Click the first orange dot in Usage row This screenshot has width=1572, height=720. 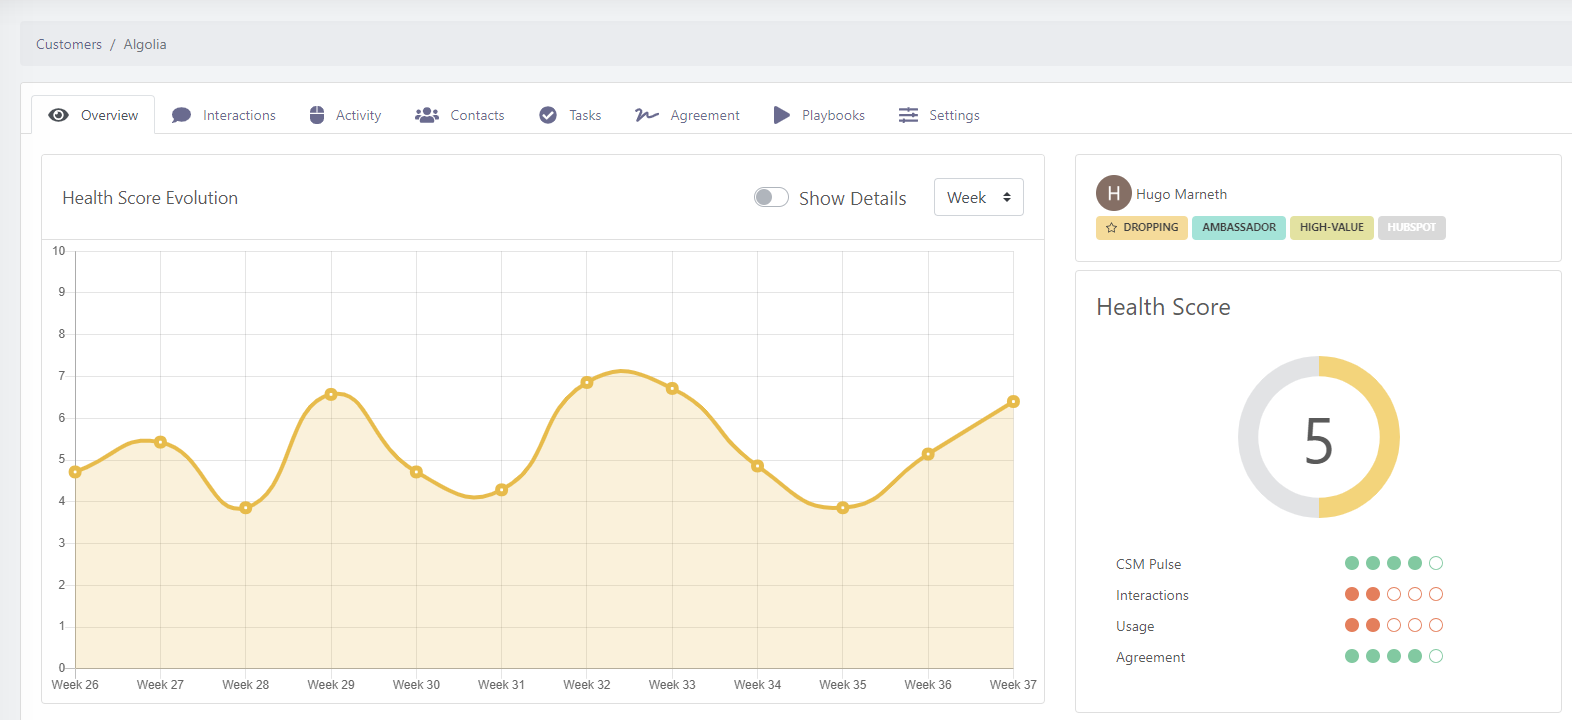pos(1352,625)
